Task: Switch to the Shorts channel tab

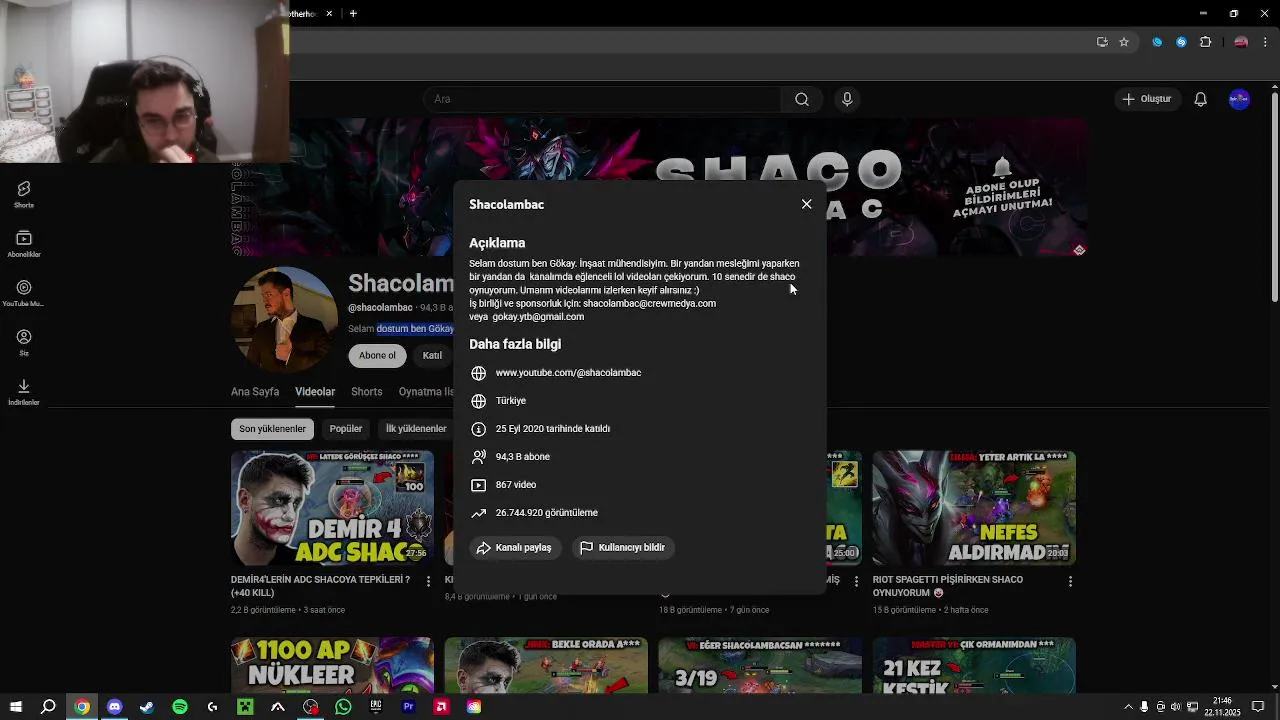Action: click(366, 392)
